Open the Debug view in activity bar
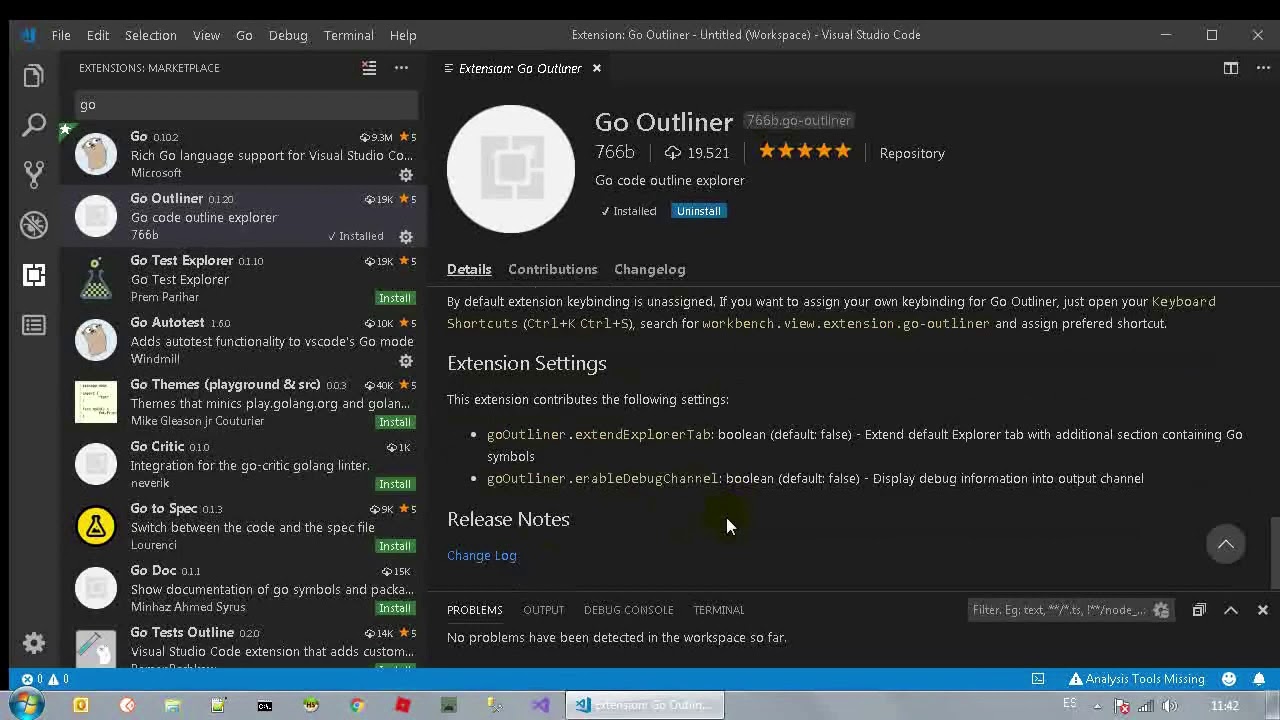This screenshot has width=1280, height=720. pos(34,225)
